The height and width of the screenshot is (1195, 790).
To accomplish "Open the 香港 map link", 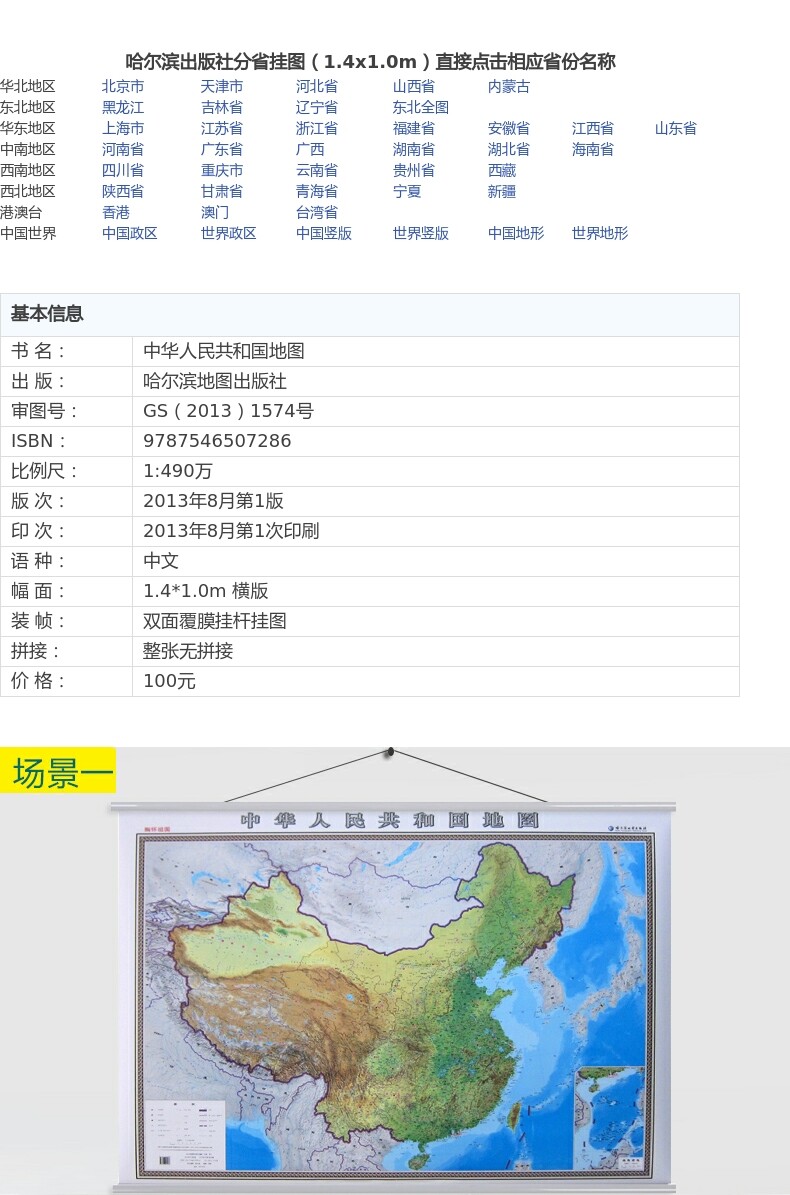I will 116,212.
